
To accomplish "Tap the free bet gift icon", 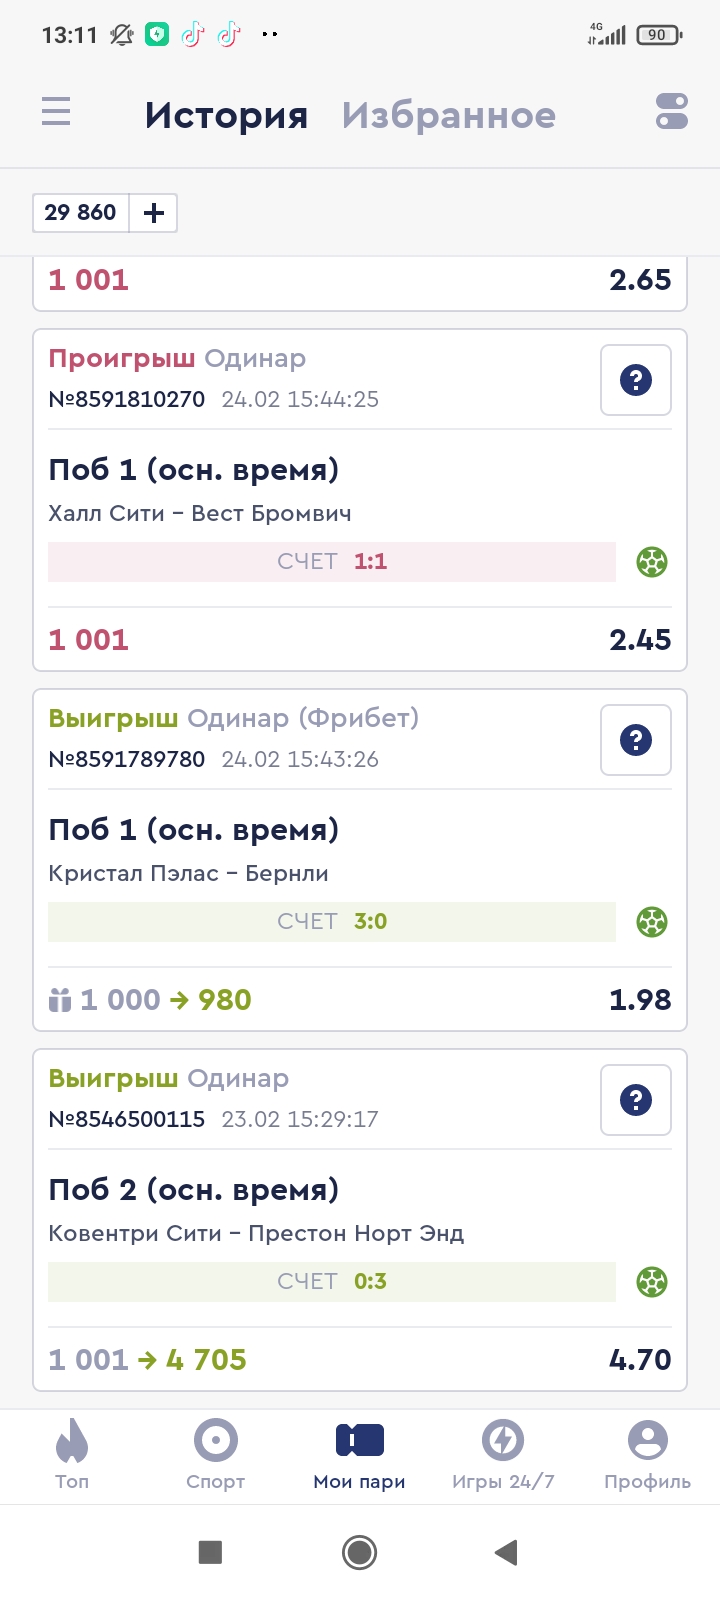I will click(60, 1000).
